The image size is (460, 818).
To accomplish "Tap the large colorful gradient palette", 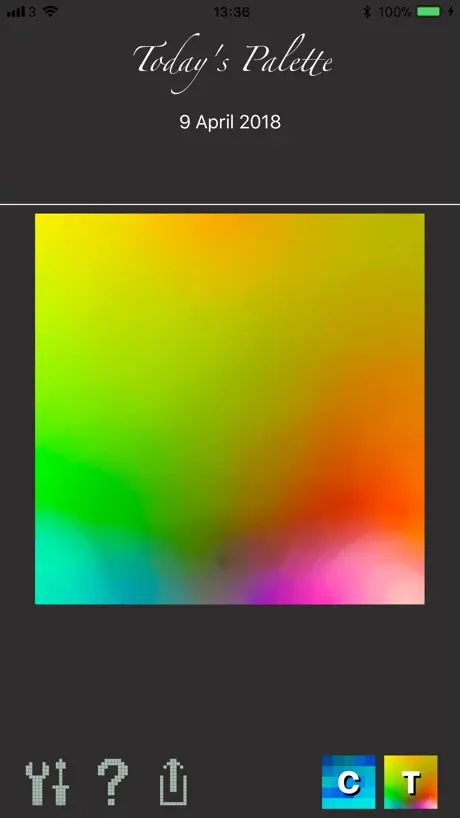I will [229, 408].
